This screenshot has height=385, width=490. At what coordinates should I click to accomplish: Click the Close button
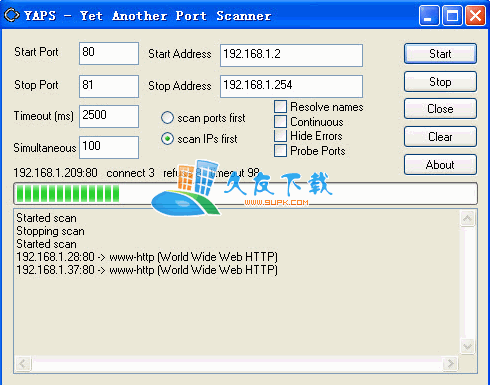pyautogui.click(x=440, y=109)
